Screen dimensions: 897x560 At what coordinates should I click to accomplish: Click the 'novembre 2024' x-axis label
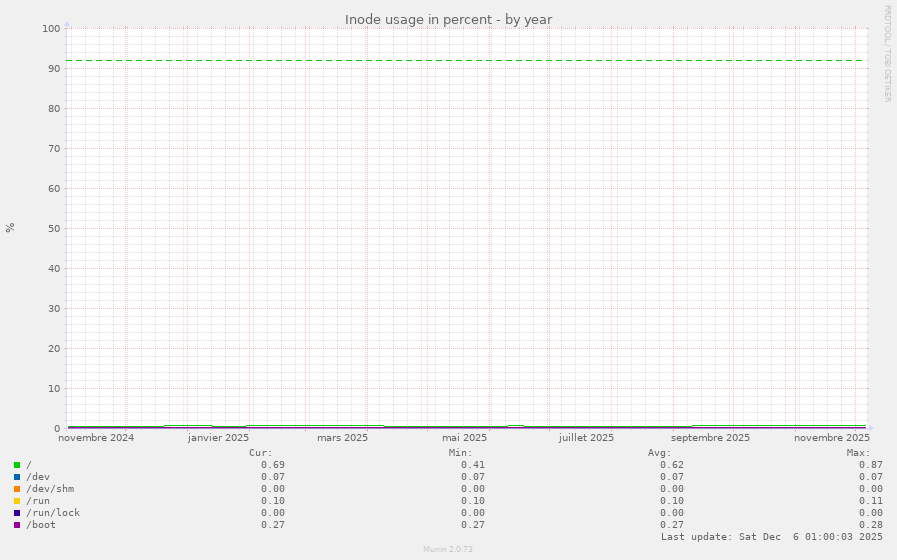click(96, 438)
